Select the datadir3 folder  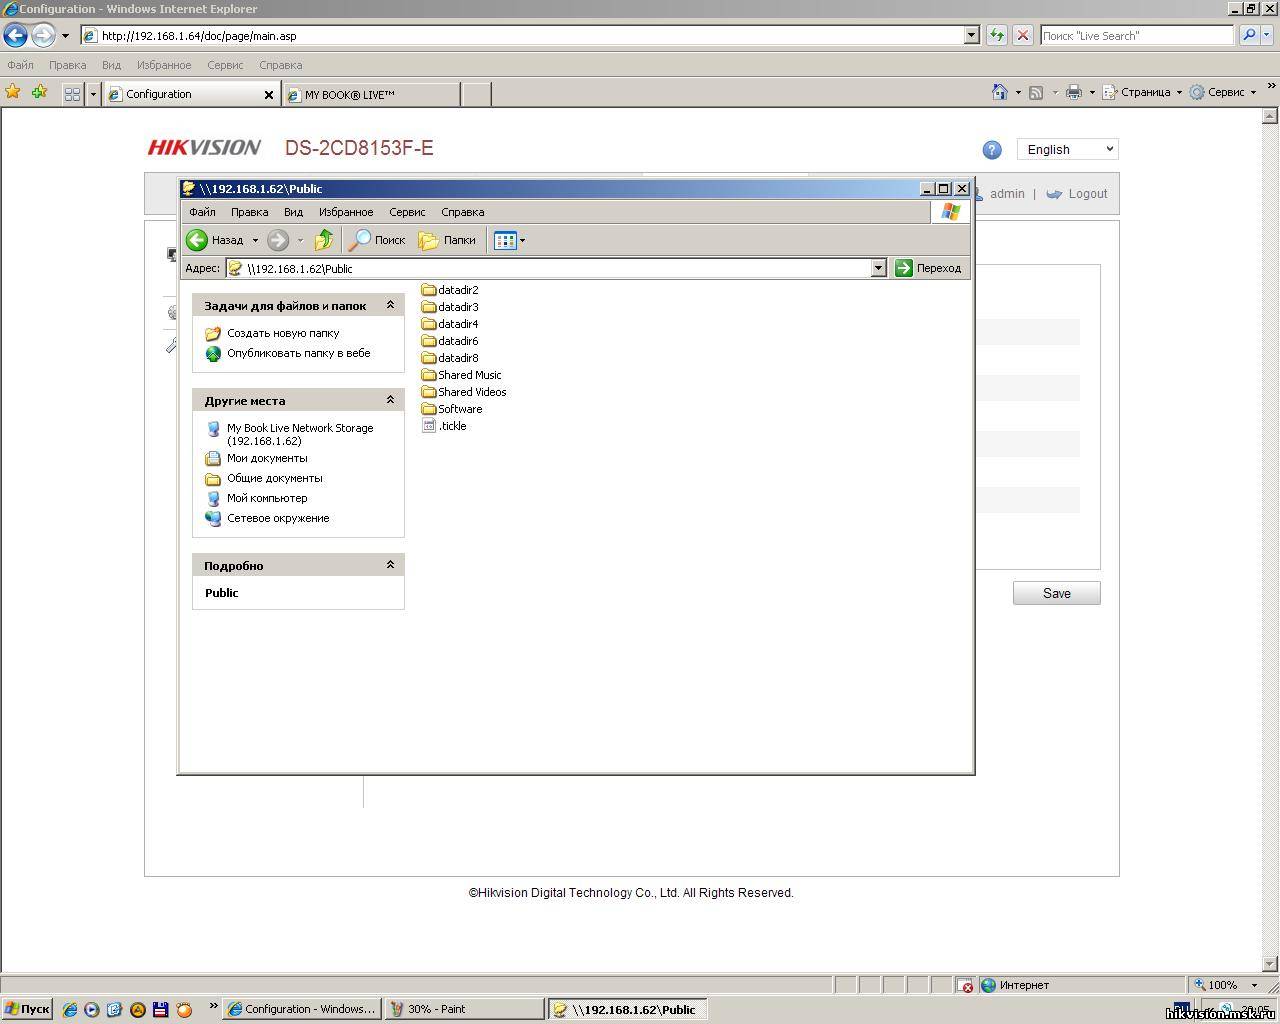tap(450, 307)
